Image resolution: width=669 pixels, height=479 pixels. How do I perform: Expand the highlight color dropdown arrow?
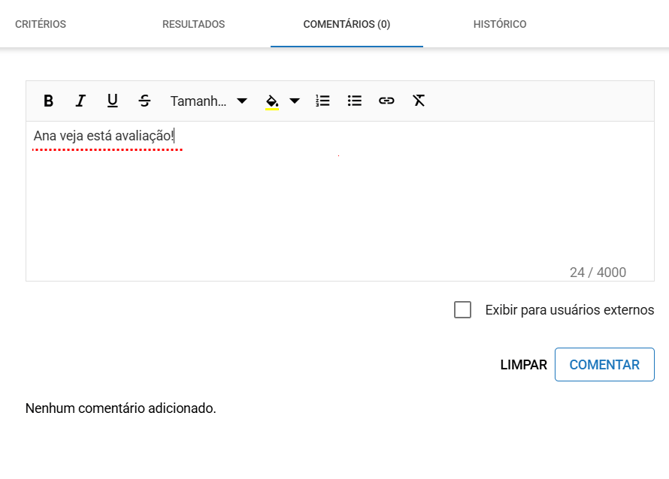coord(295,101)
